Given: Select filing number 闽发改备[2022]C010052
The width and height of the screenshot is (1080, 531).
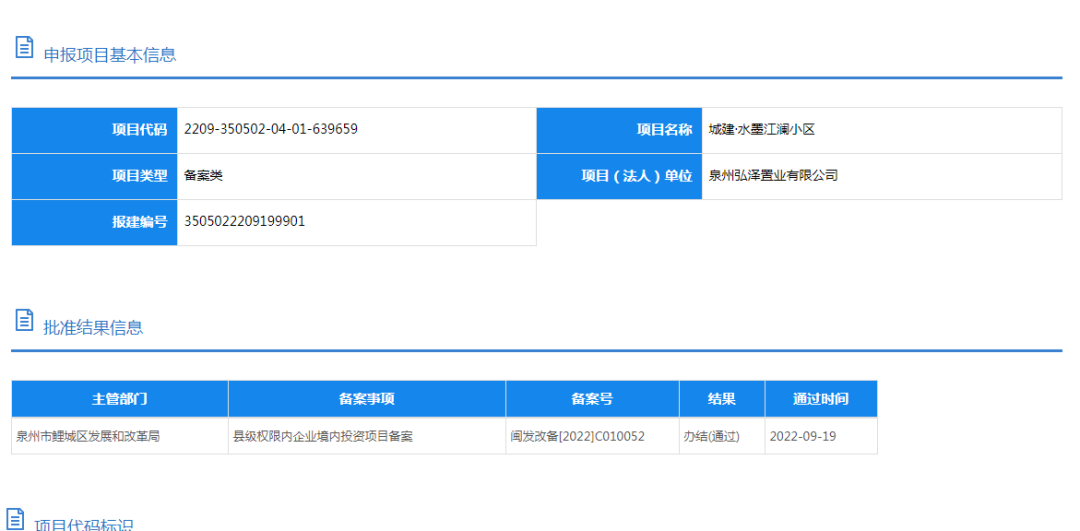Looking at the screenshot, I should pyautogui.click(x=578, y=437).
